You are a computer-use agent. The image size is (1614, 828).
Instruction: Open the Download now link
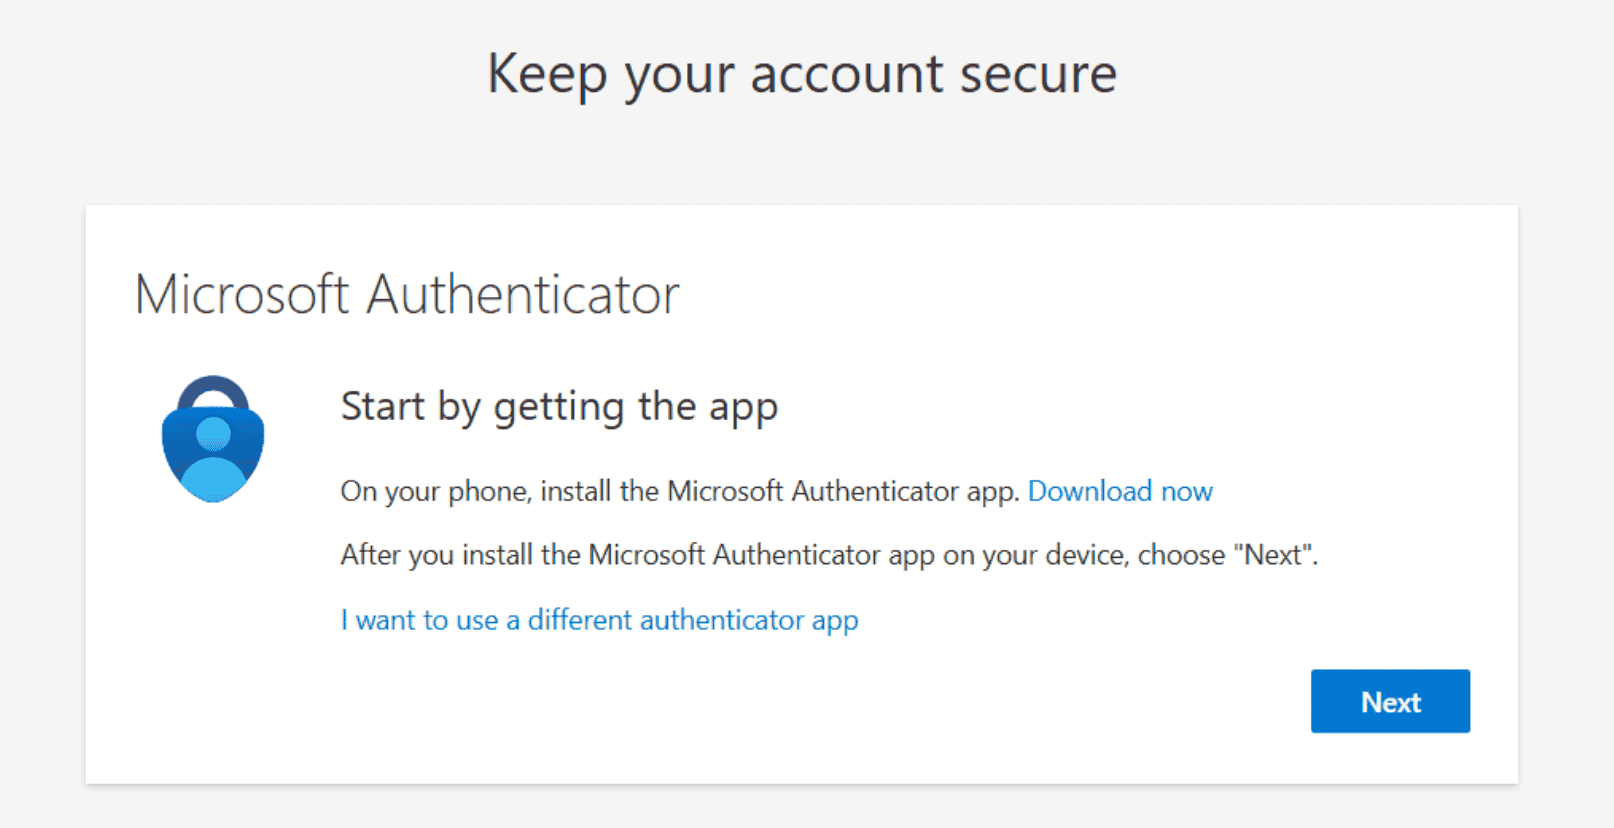tap(1120, 491)
